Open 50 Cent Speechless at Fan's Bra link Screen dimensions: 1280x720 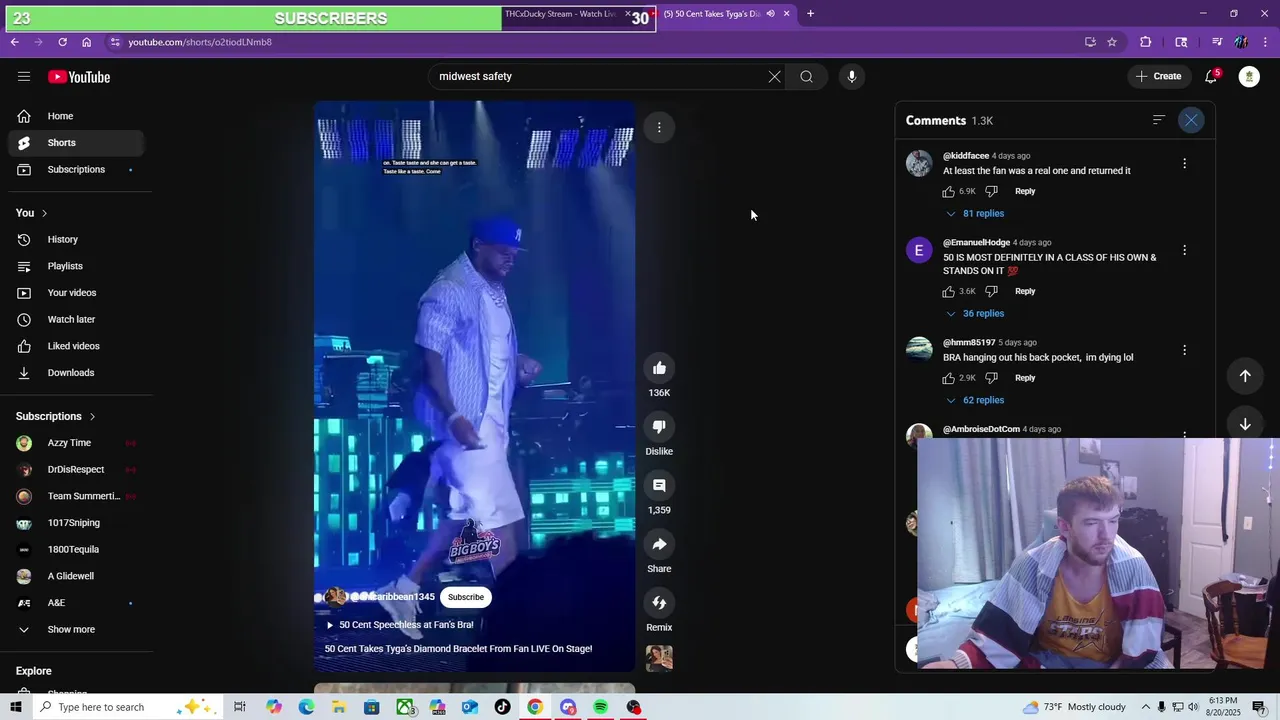(400, 625)
